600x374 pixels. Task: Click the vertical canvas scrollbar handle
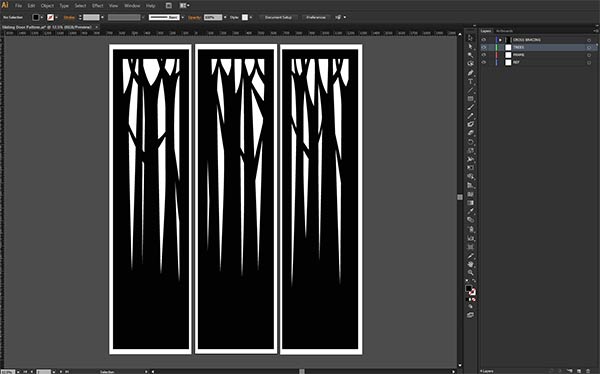point(460,197)
